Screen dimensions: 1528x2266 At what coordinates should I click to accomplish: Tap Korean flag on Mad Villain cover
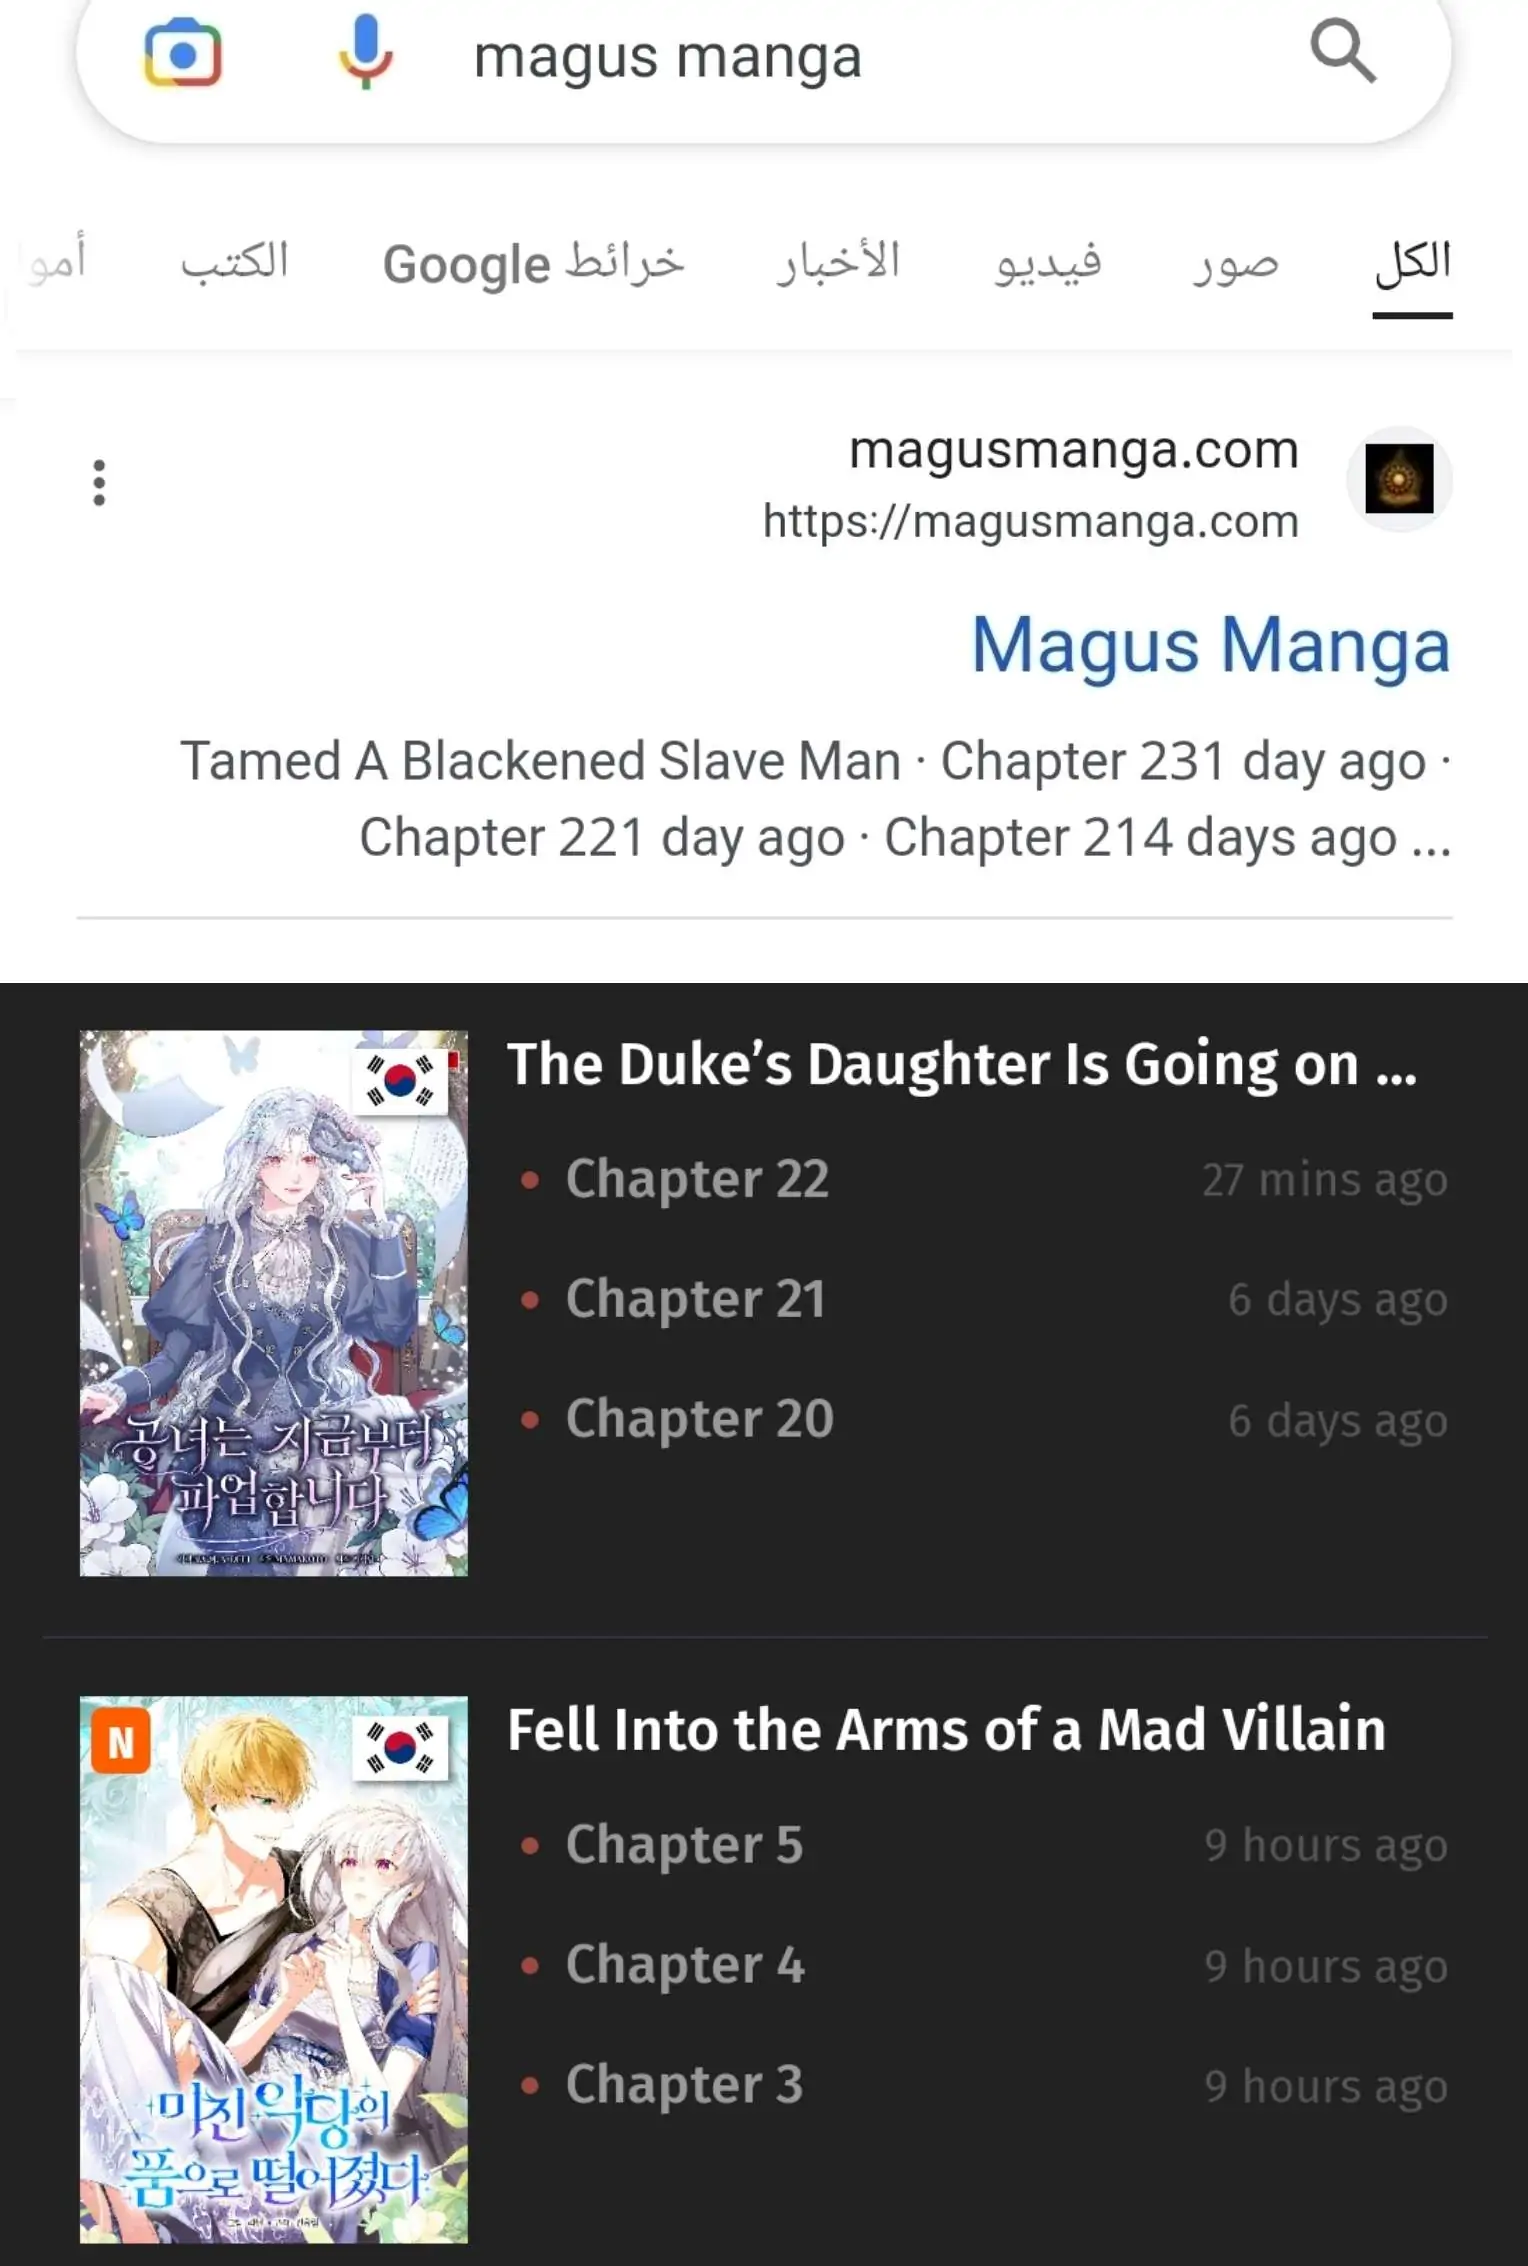[401, 1748]
